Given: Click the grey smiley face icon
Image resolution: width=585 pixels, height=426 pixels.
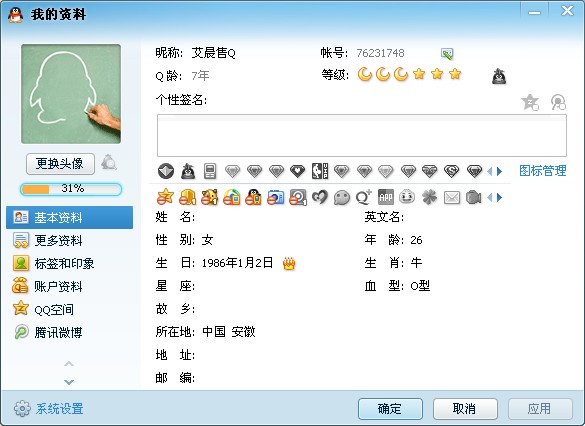Looking at the screenshot, I should pyautogui.click(x=407, y=197).
